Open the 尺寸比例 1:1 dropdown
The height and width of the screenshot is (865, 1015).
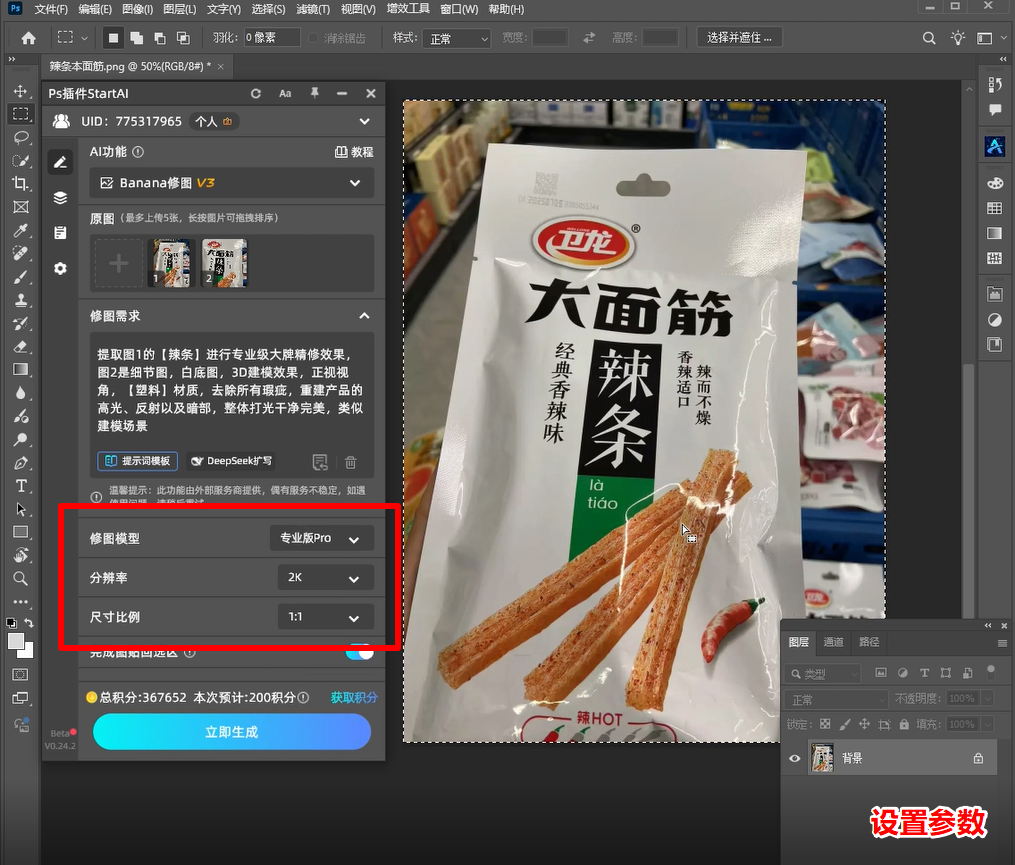(326, 617)
